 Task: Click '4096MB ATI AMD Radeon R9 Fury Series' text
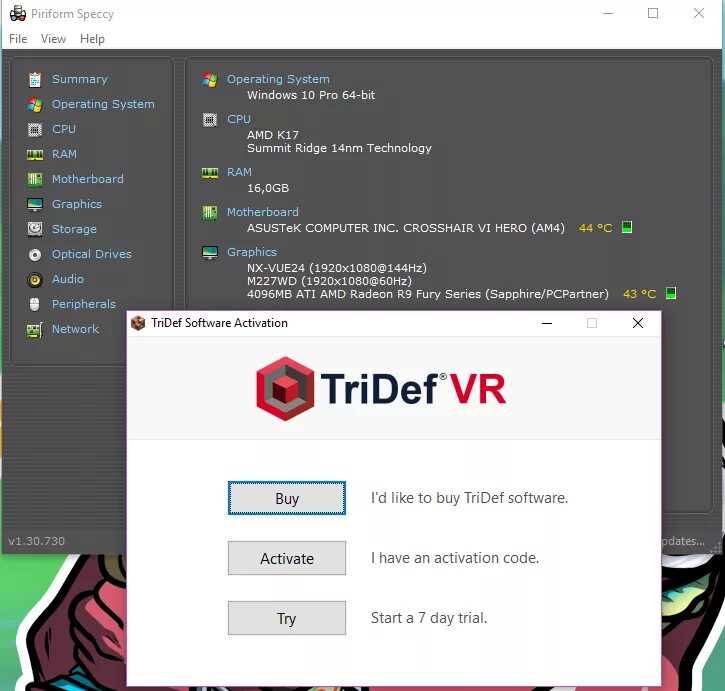[428, 294]
